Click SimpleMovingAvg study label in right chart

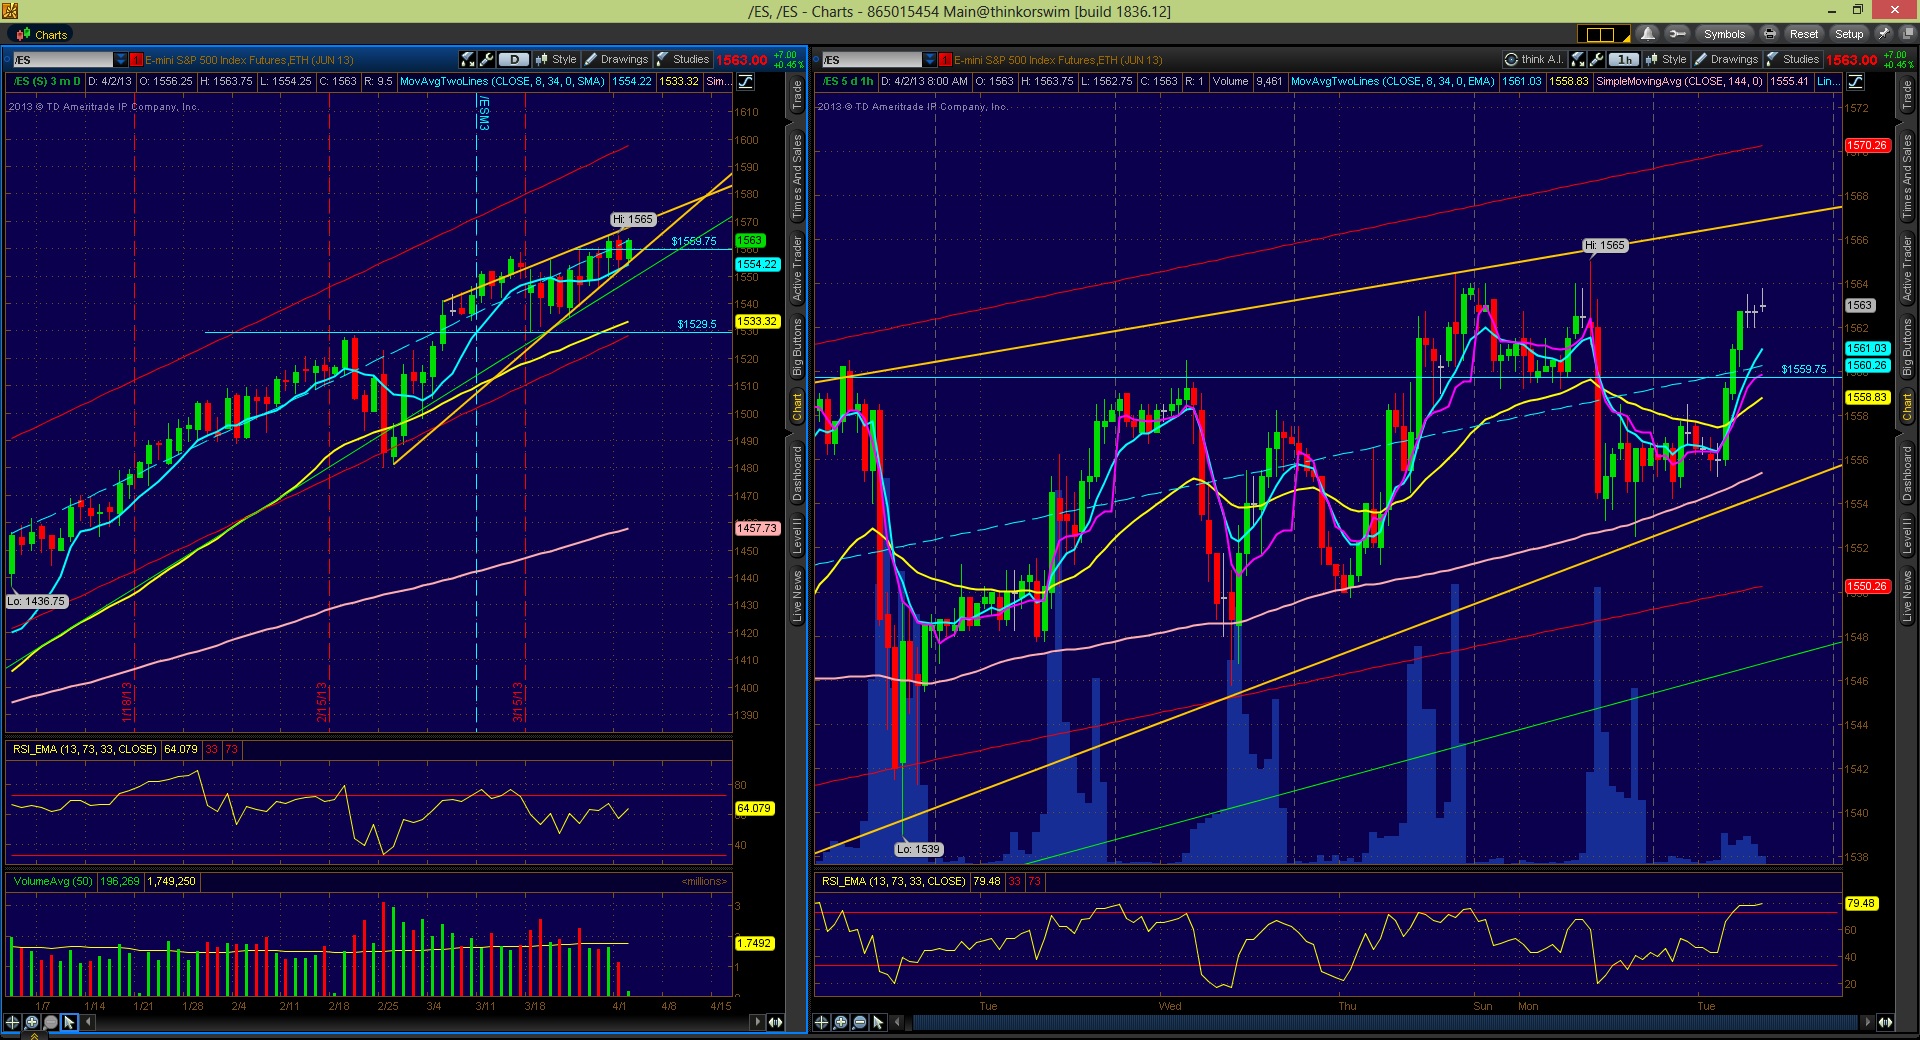point(1679,82)
